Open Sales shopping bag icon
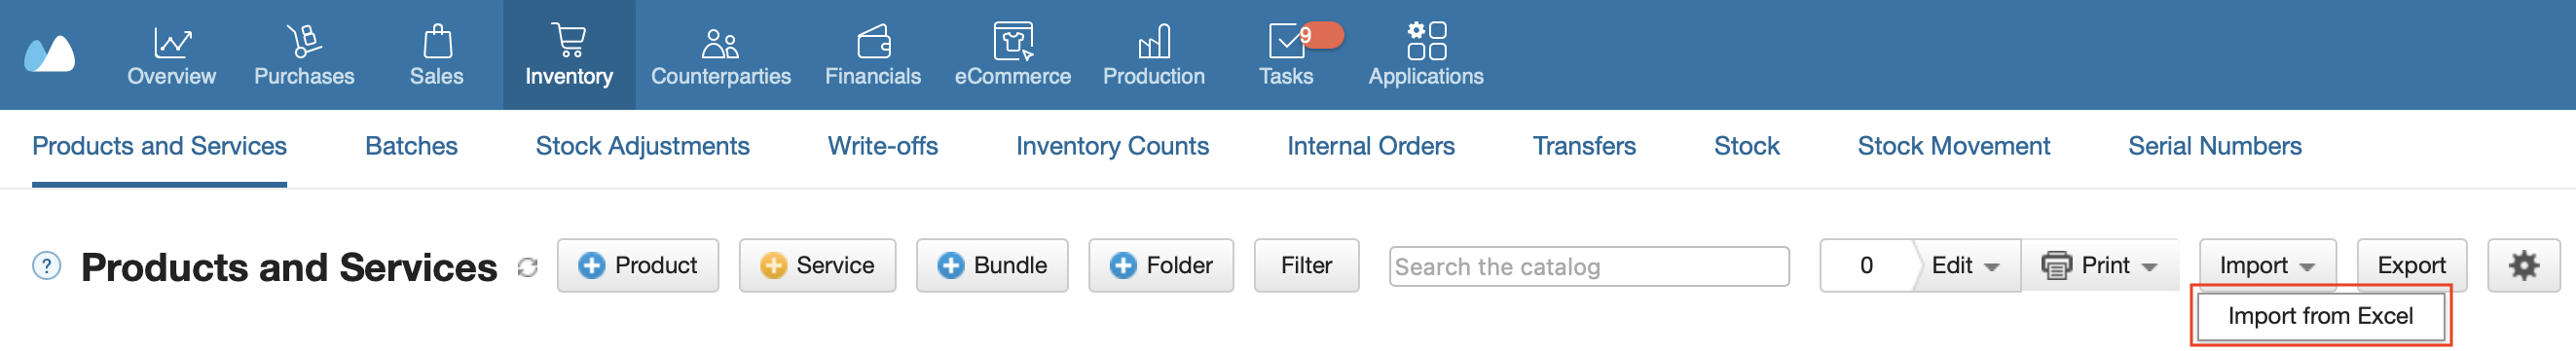 [437, 42]
